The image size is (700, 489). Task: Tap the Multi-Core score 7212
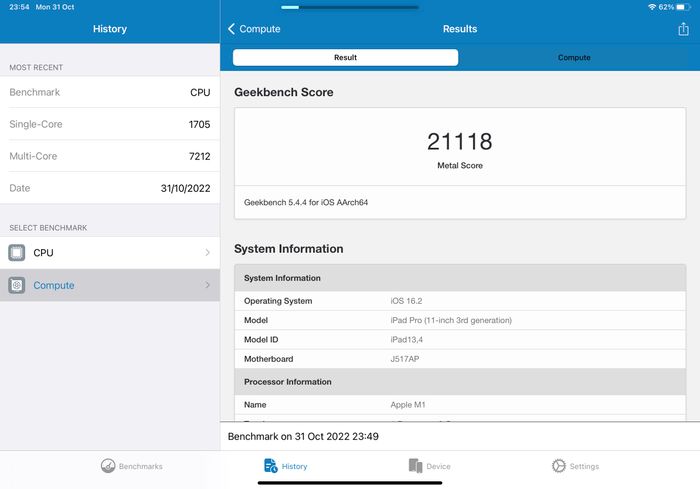tap(199, 156)
